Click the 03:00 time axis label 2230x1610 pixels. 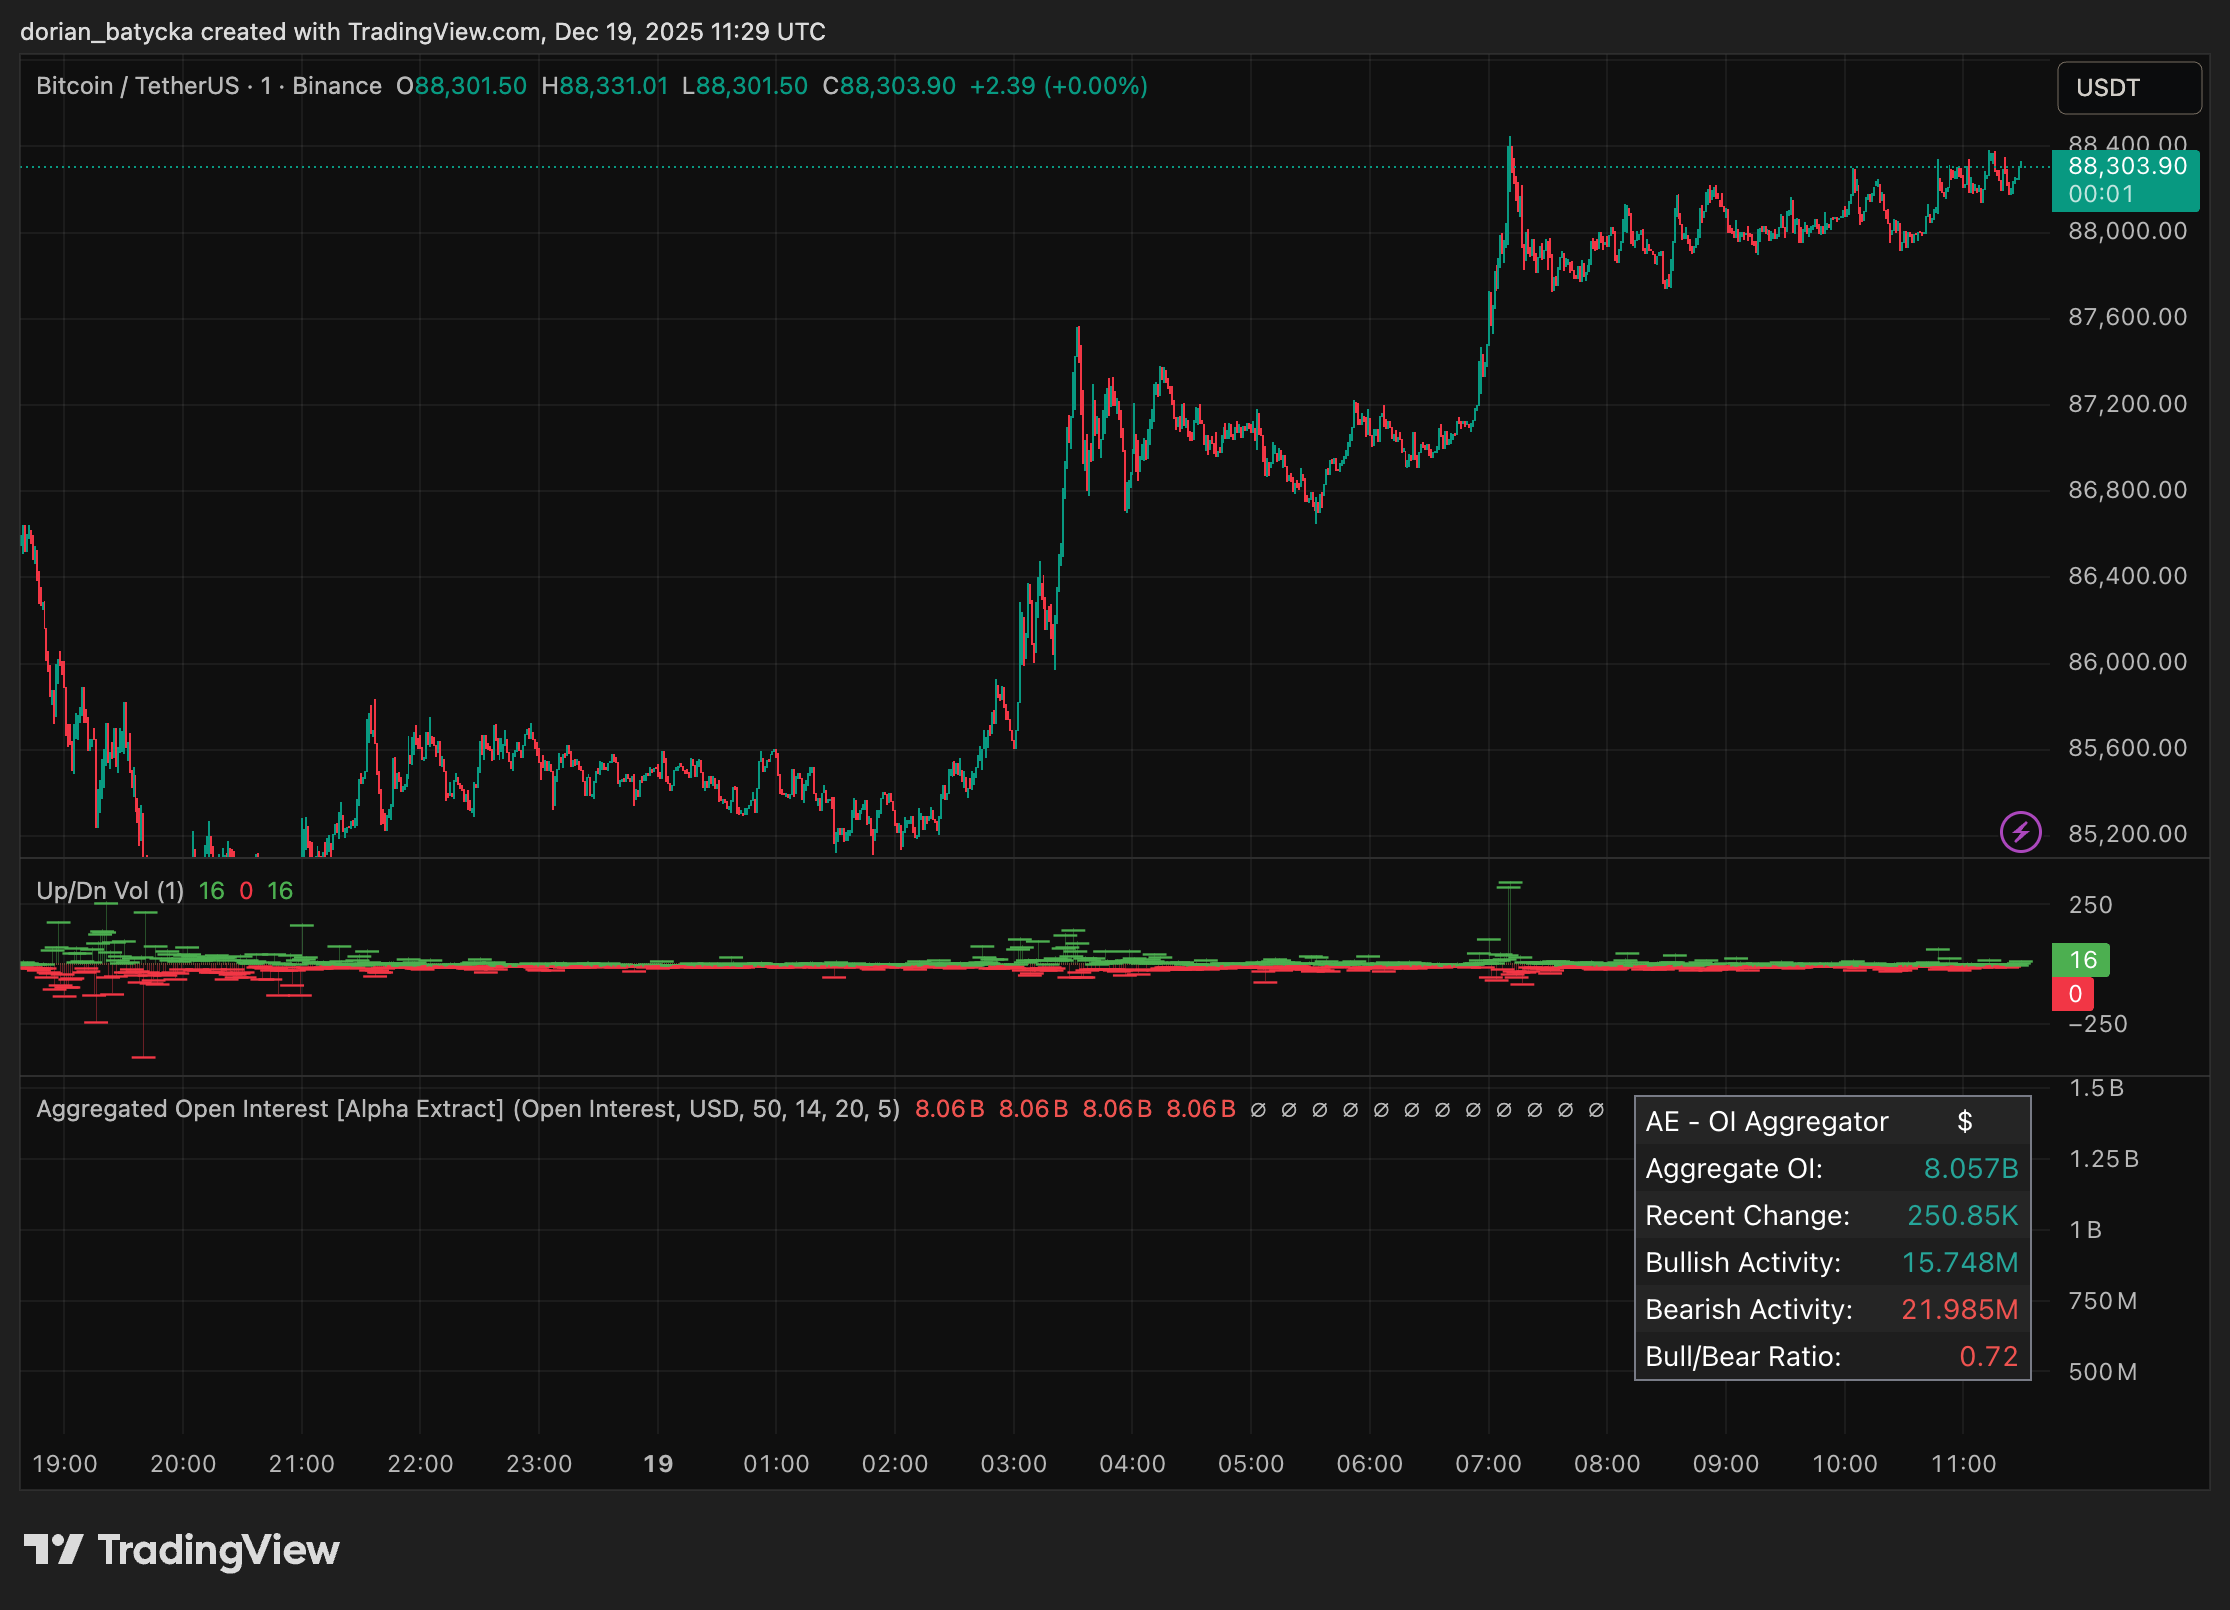click(1013, 1464)
